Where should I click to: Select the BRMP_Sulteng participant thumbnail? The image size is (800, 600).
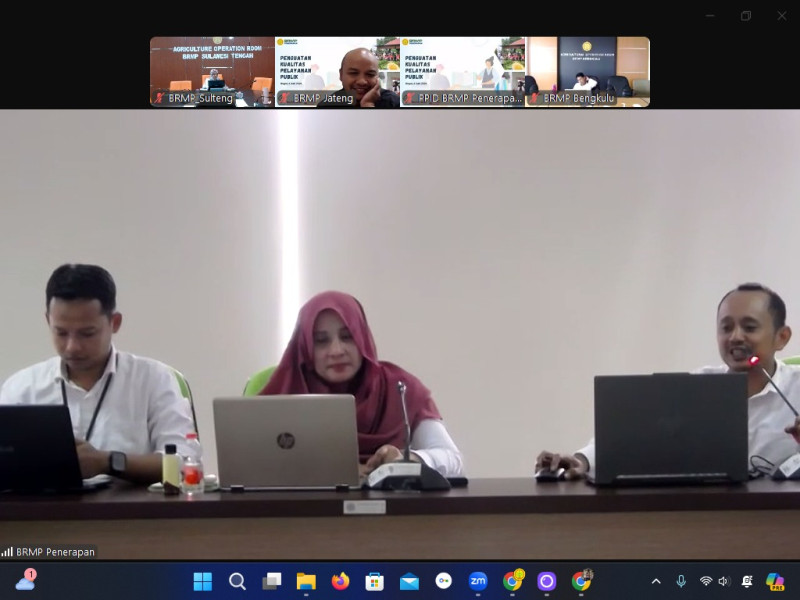pyautogui.click(x=212, y=72)
